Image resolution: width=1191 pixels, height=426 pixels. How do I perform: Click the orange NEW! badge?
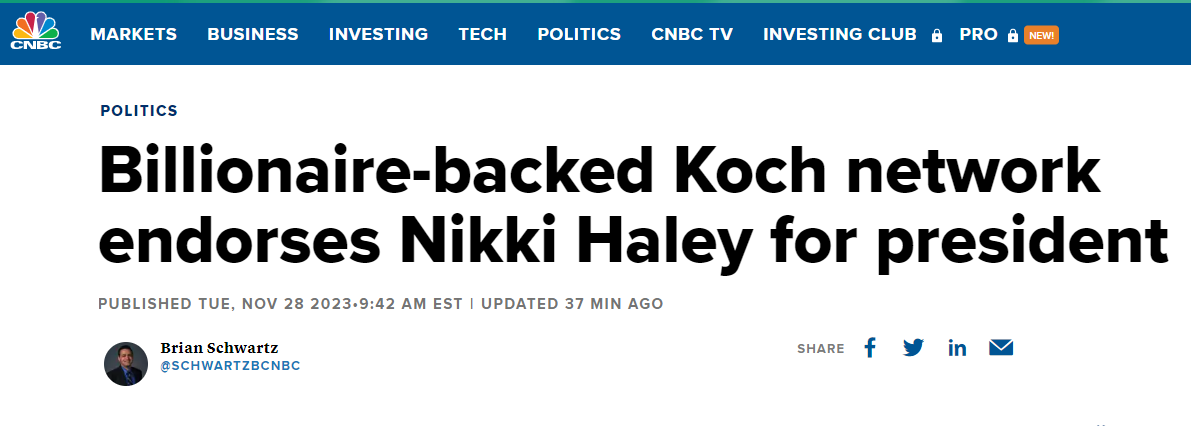point(1041,35)
